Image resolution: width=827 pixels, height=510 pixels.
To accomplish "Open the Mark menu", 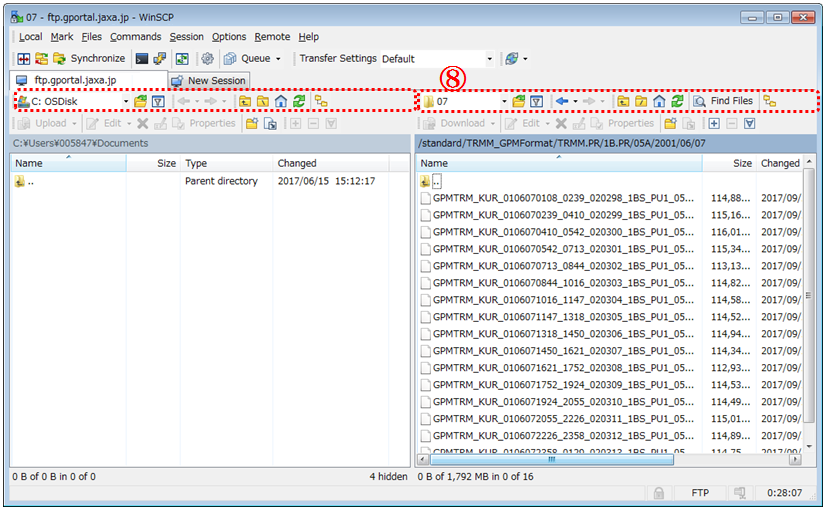I will pyautogui.click(x=62, y=37).
